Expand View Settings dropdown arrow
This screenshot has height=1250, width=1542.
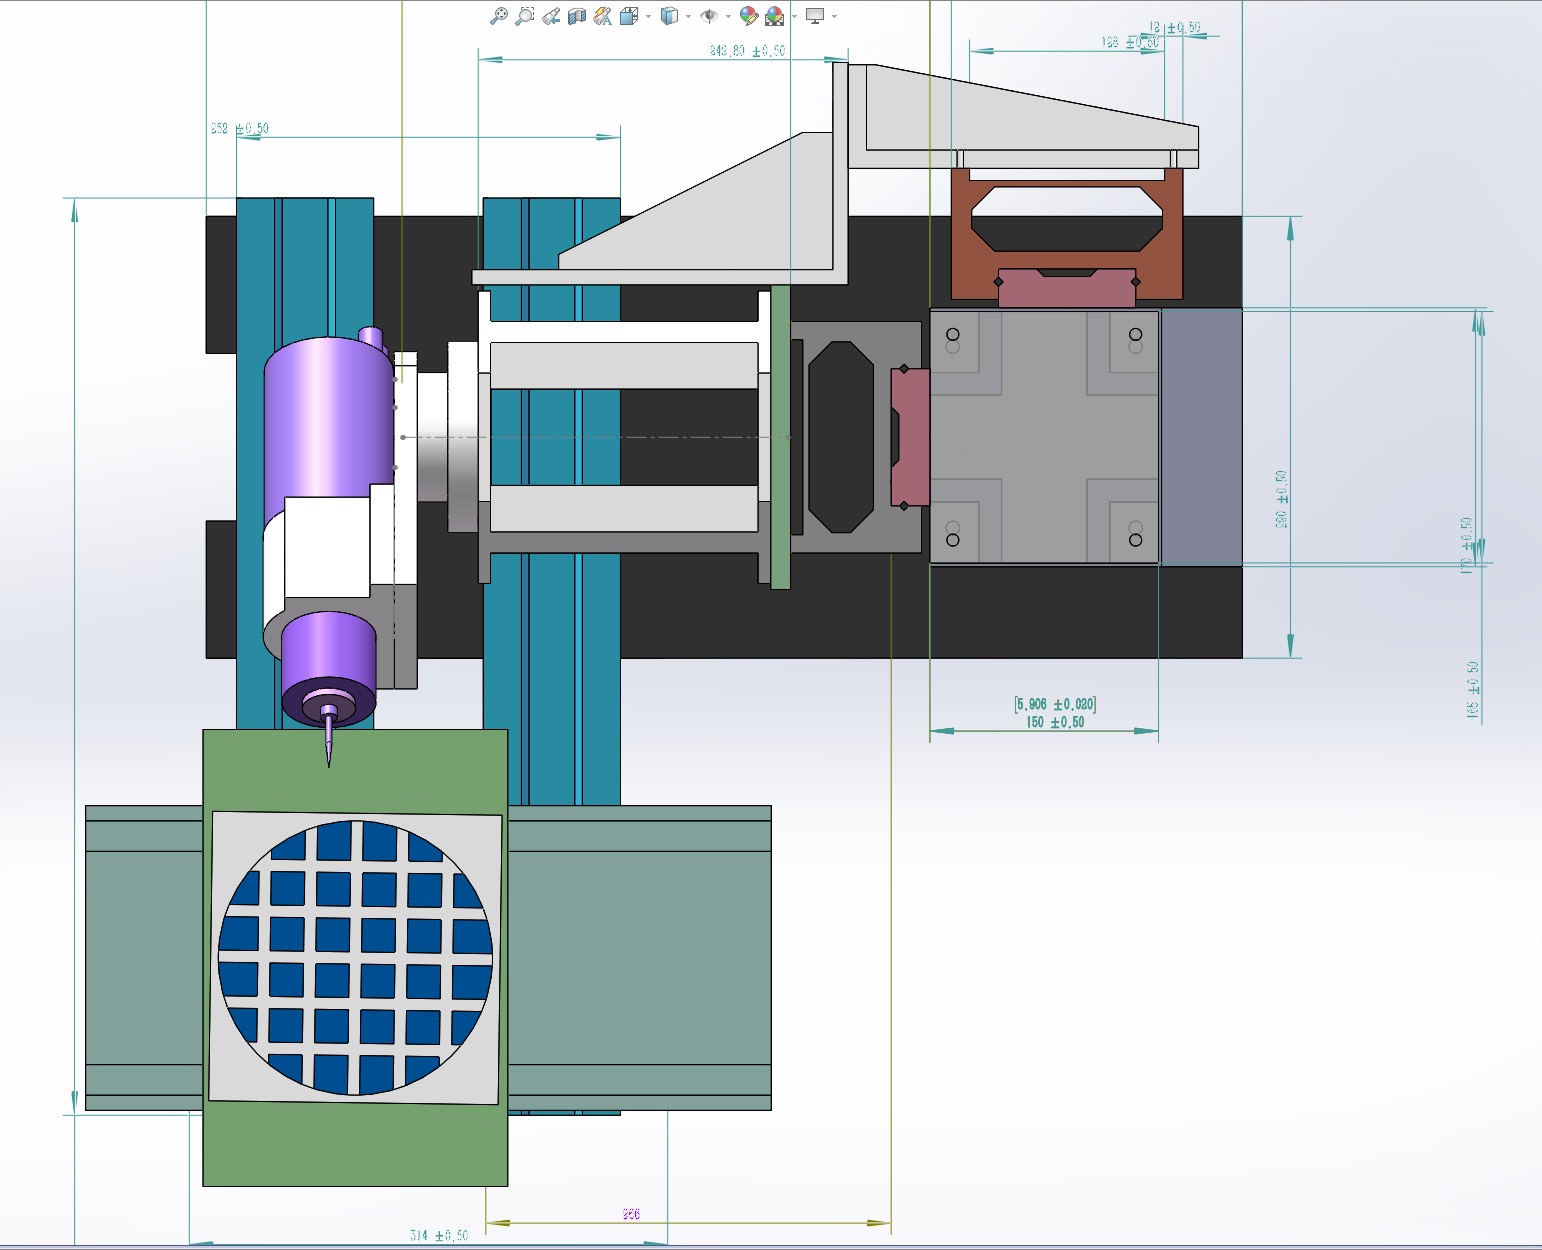point(834,16)
